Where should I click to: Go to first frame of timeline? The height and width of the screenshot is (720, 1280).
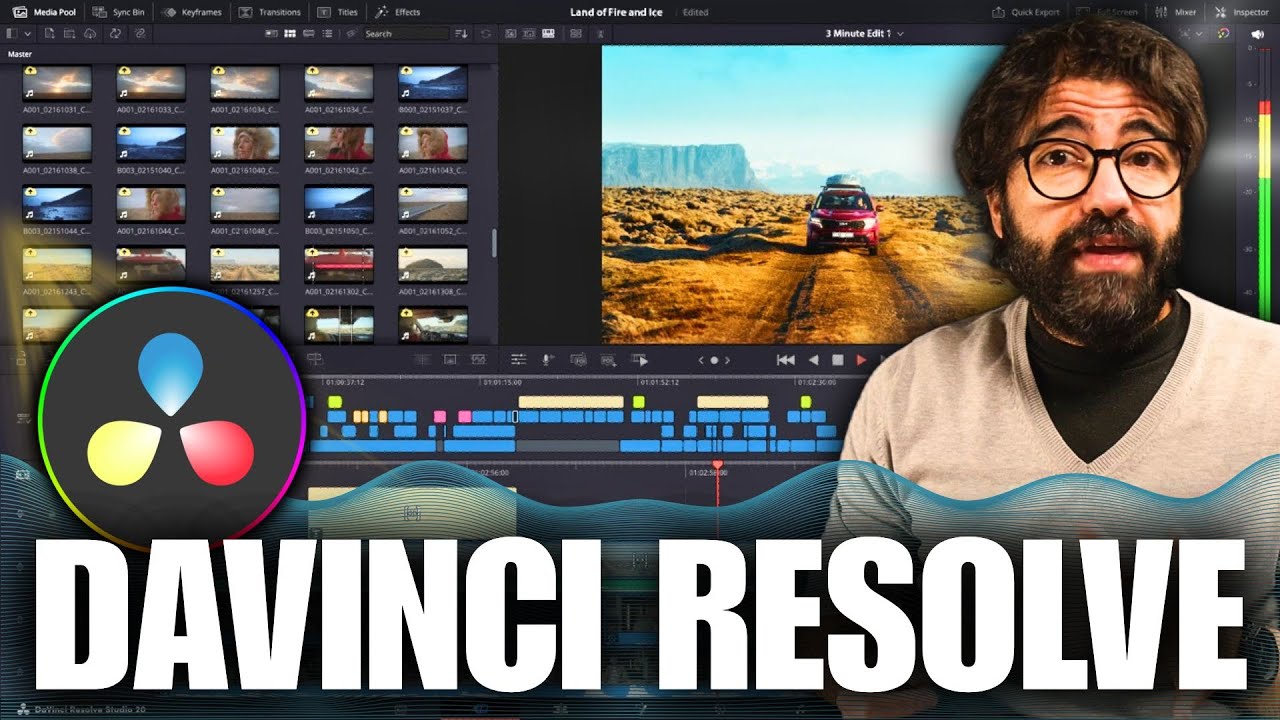coord(786,360)
